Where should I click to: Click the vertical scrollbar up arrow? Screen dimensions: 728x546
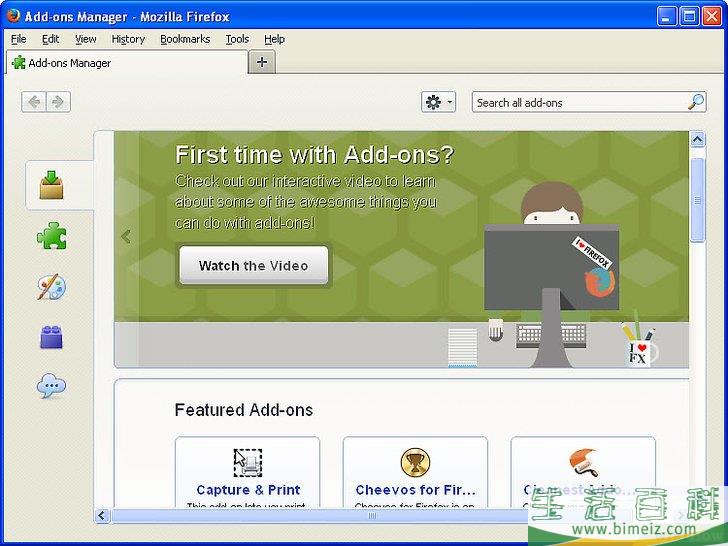tap(697, 139)
